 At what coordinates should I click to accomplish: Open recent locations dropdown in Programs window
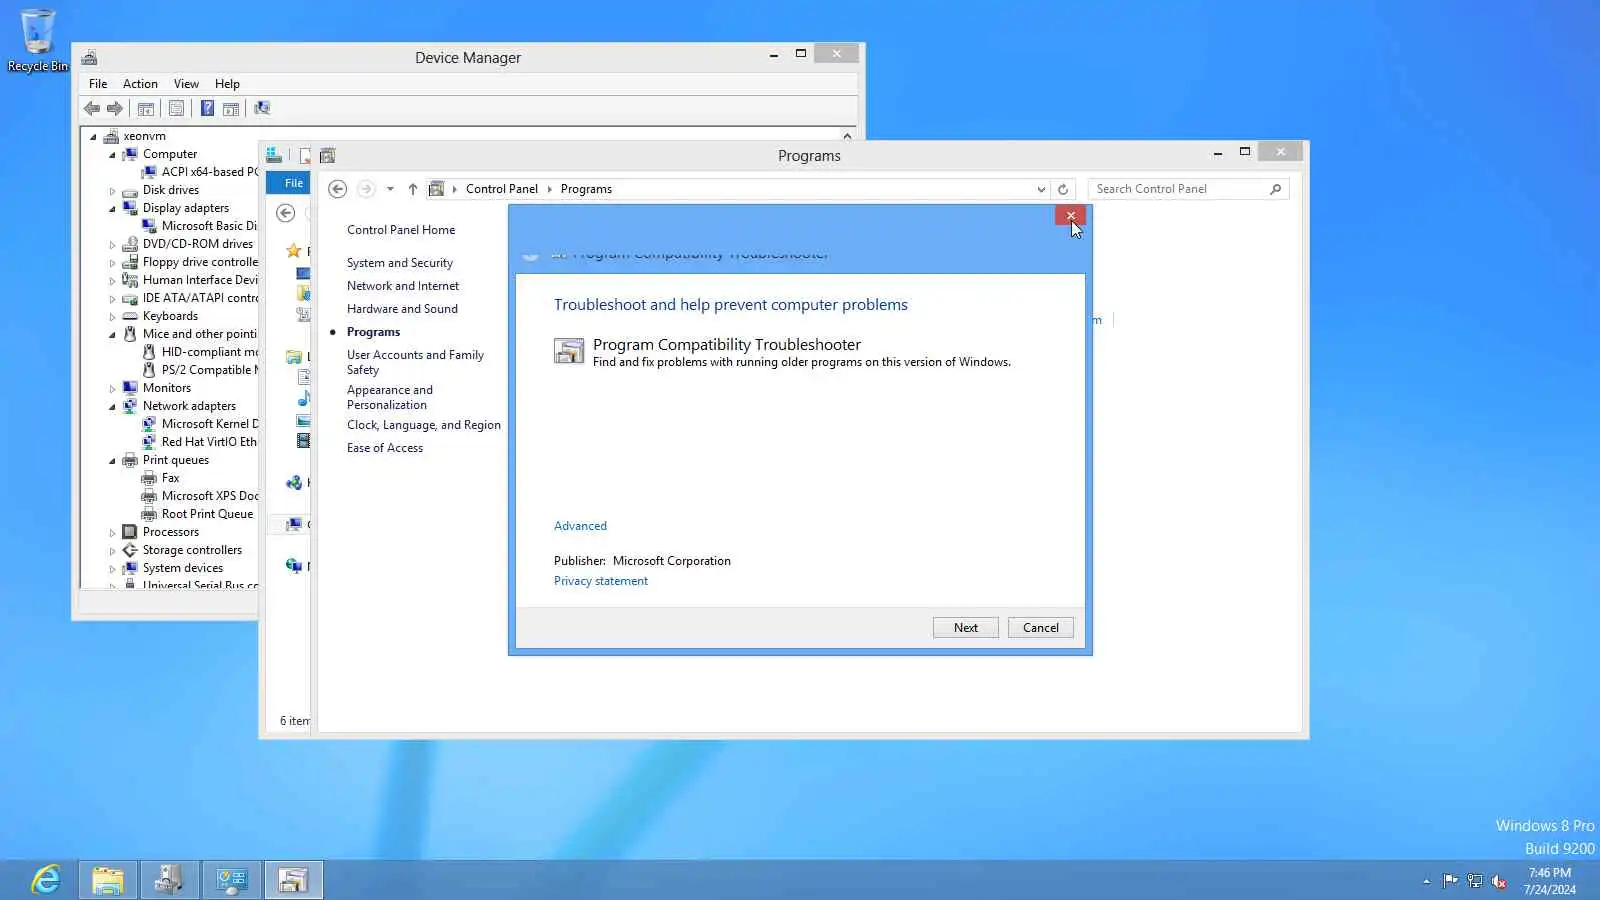click(x=390, y=189)
